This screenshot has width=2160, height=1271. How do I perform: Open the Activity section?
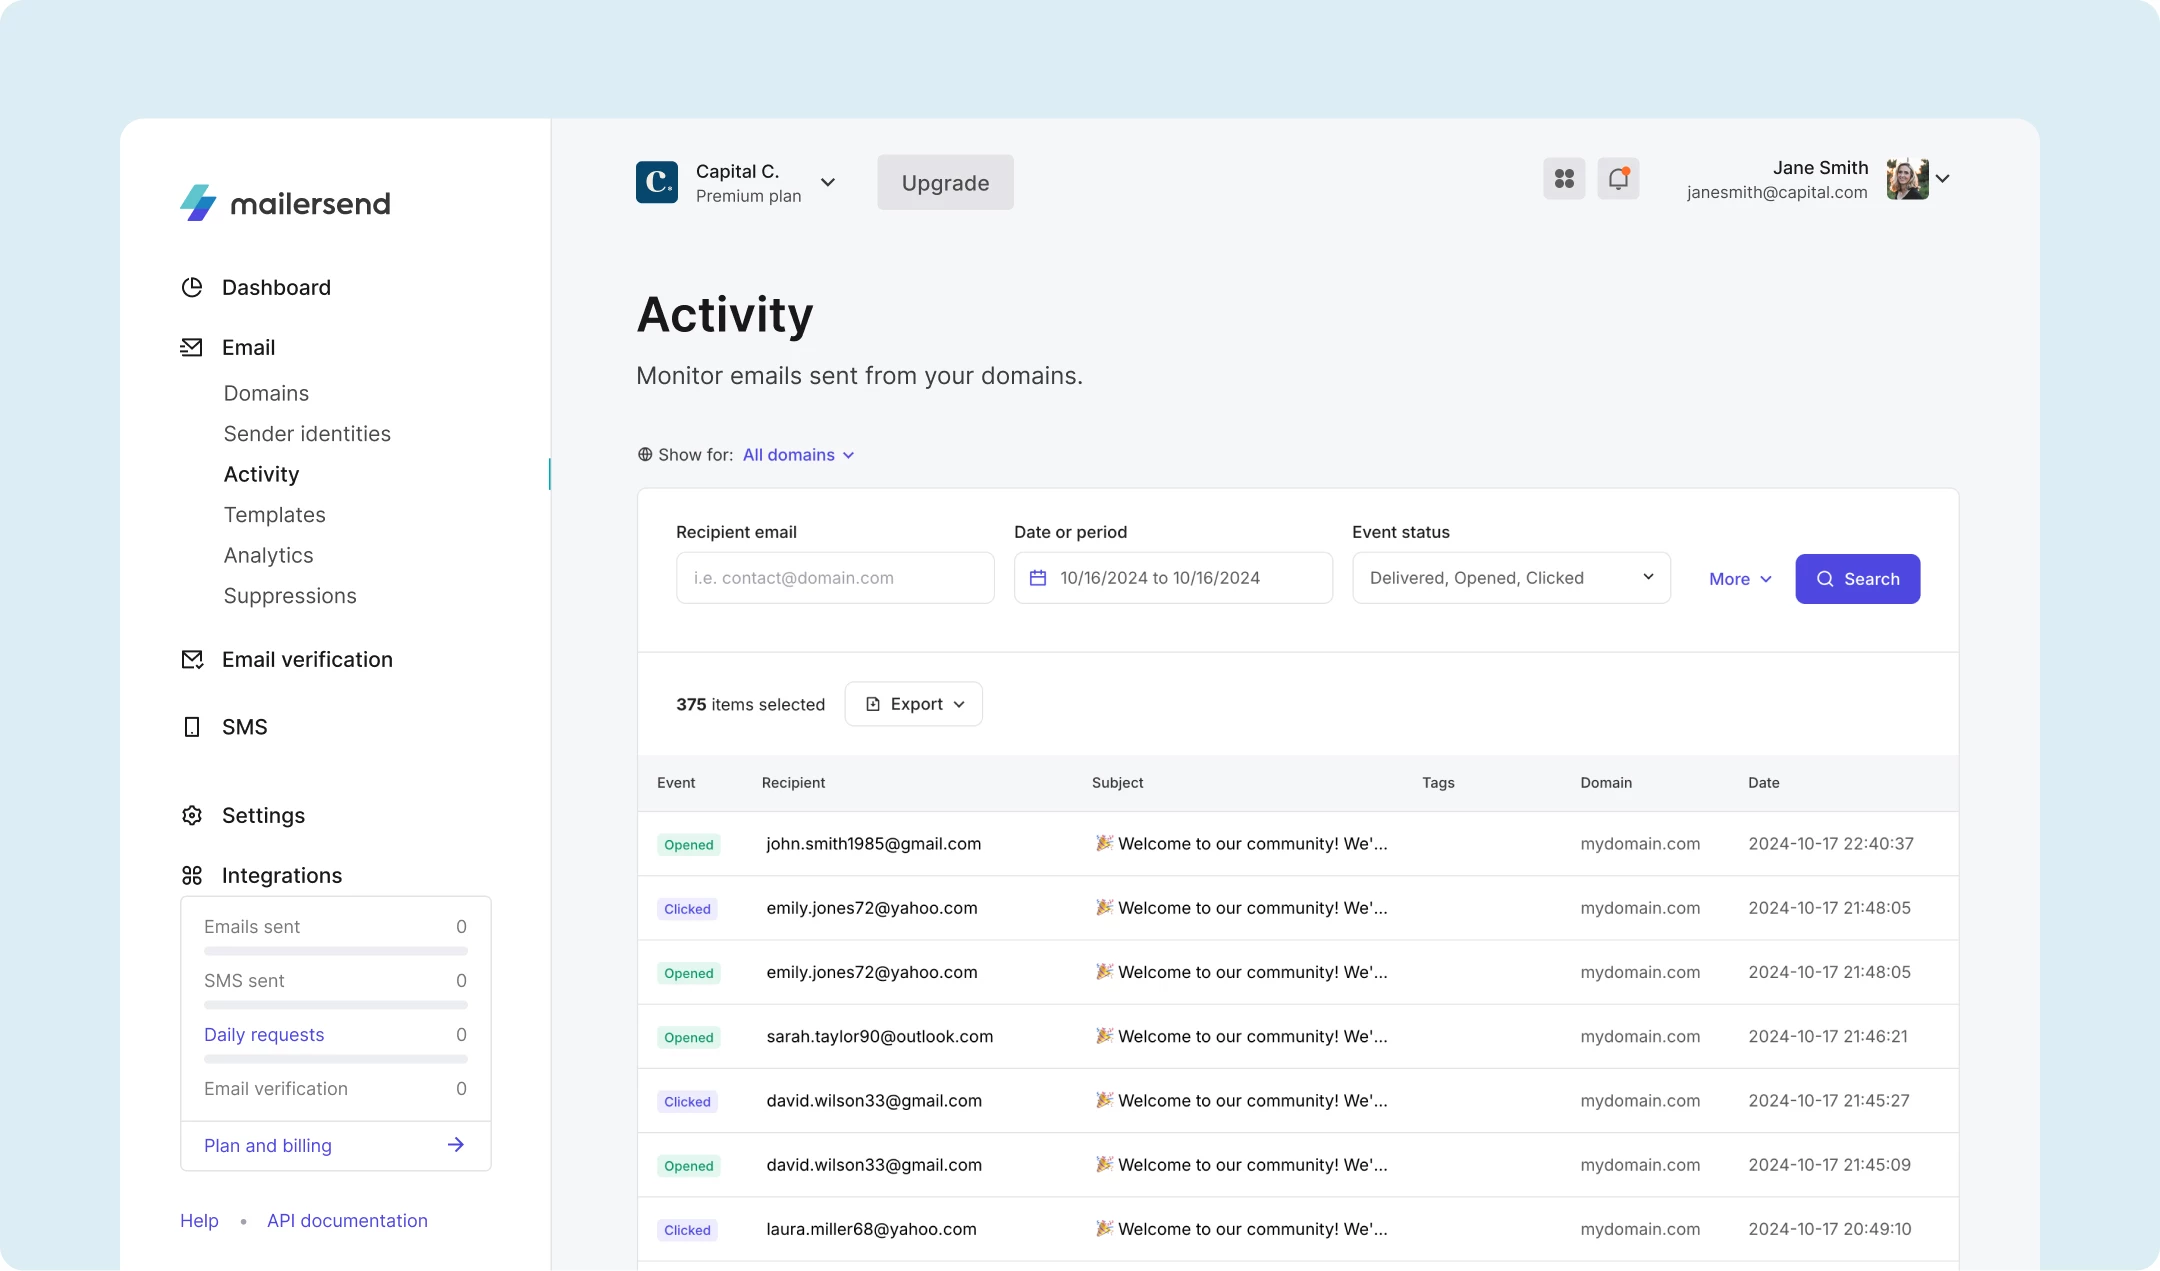pos(260,472)
